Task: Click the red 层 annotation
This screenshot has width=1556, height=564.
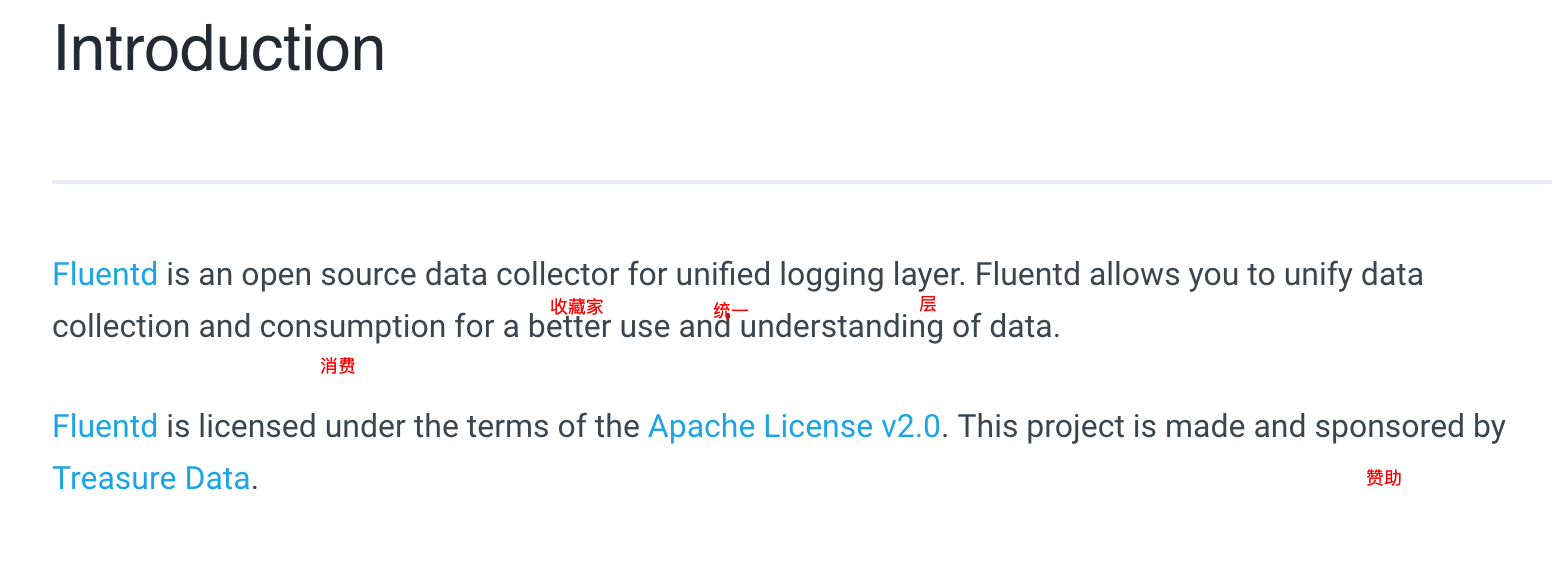Action: click(x=928, y=304)
